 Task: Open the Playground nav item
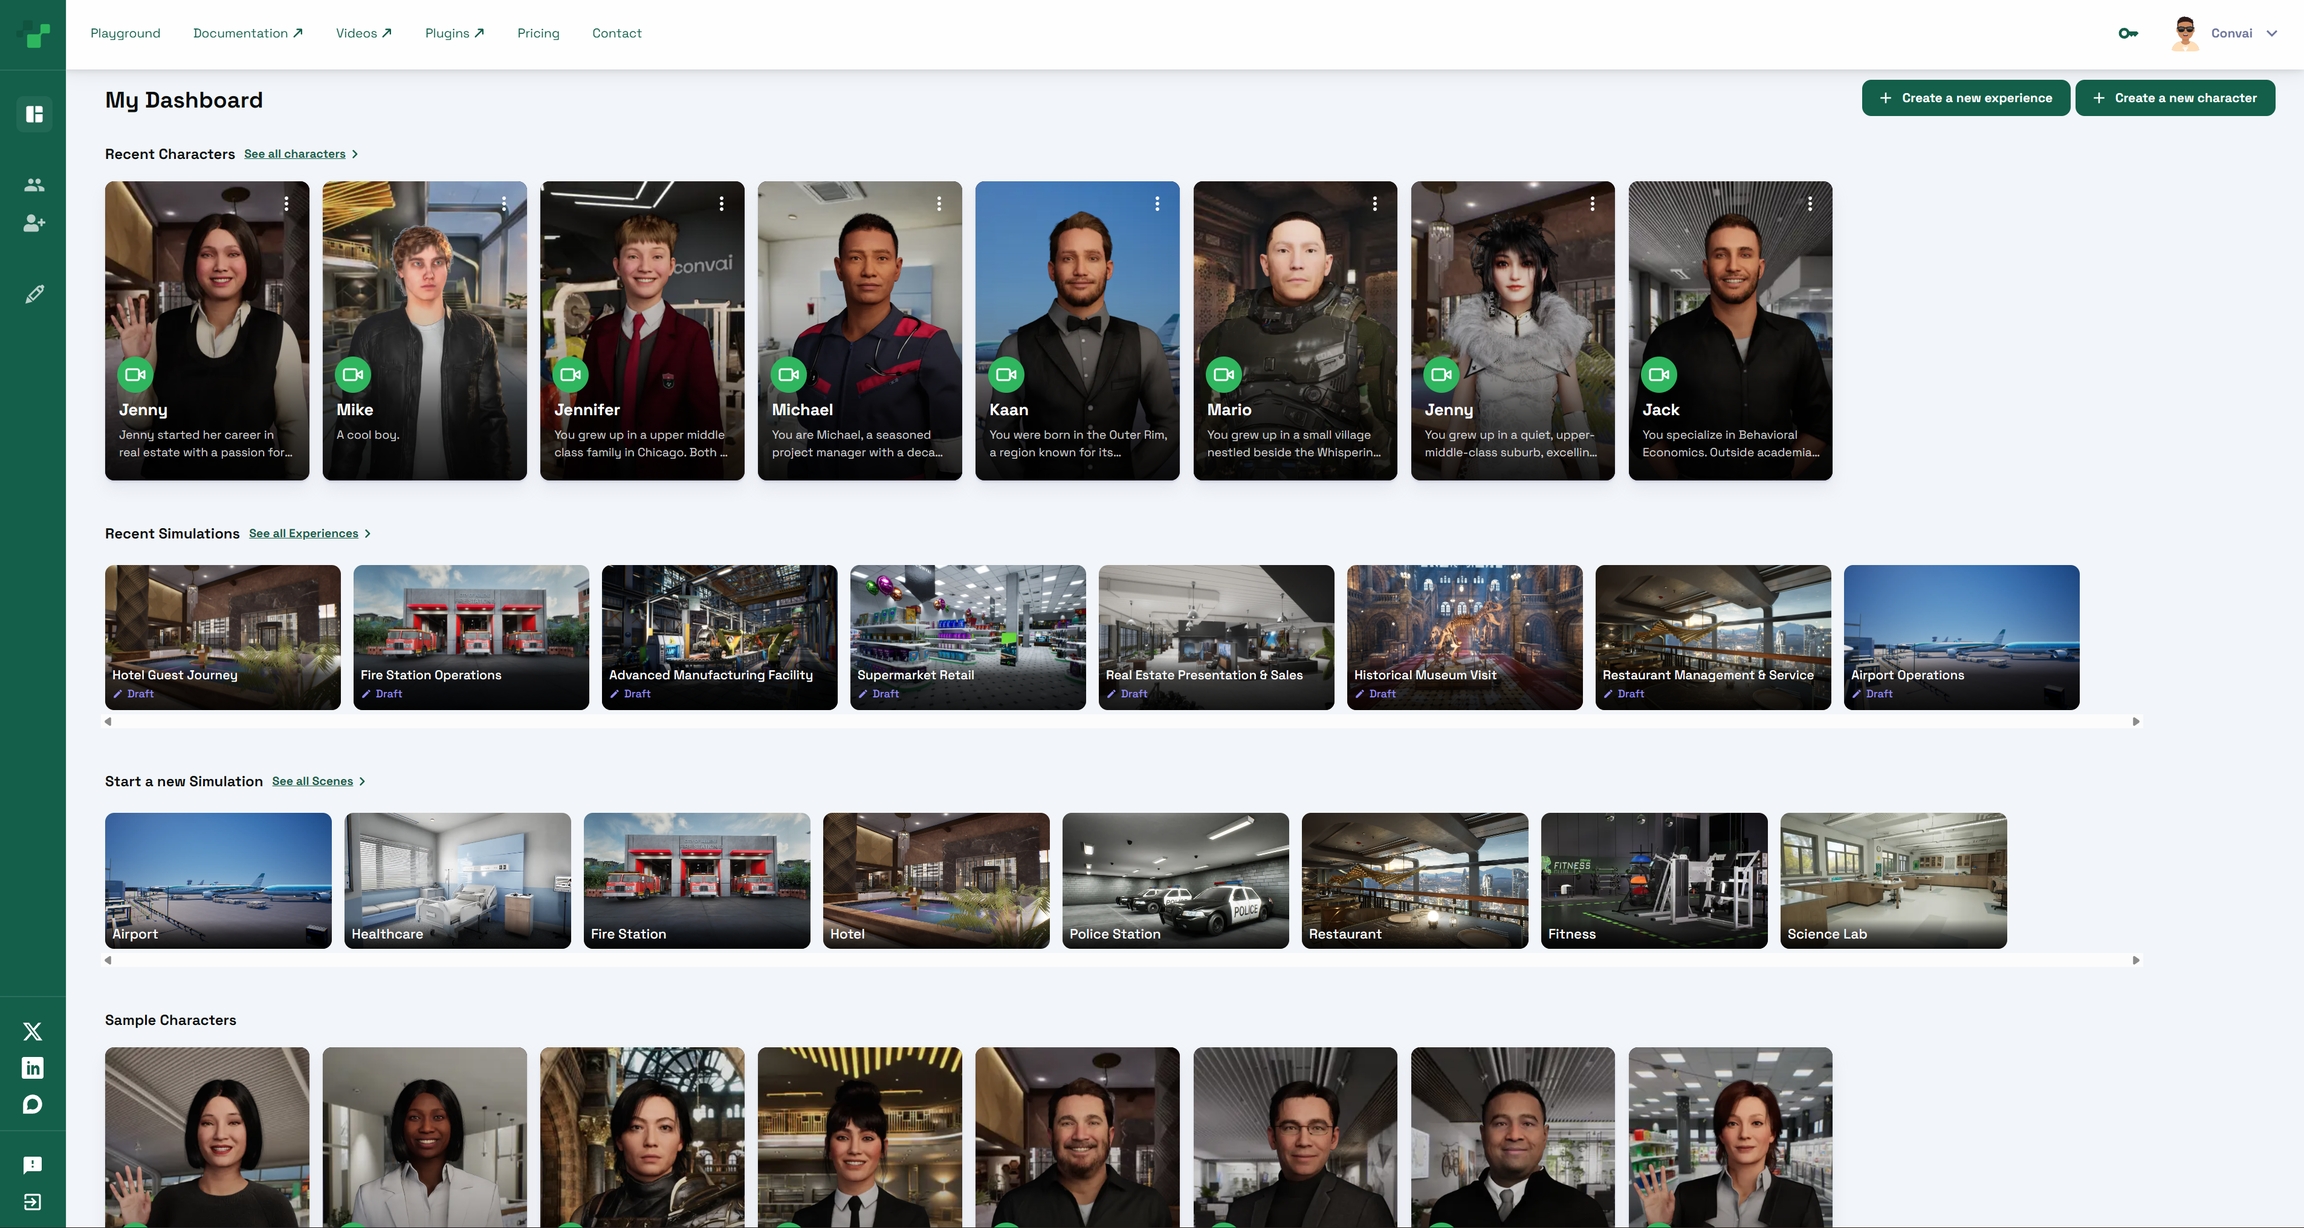[125, 33]
